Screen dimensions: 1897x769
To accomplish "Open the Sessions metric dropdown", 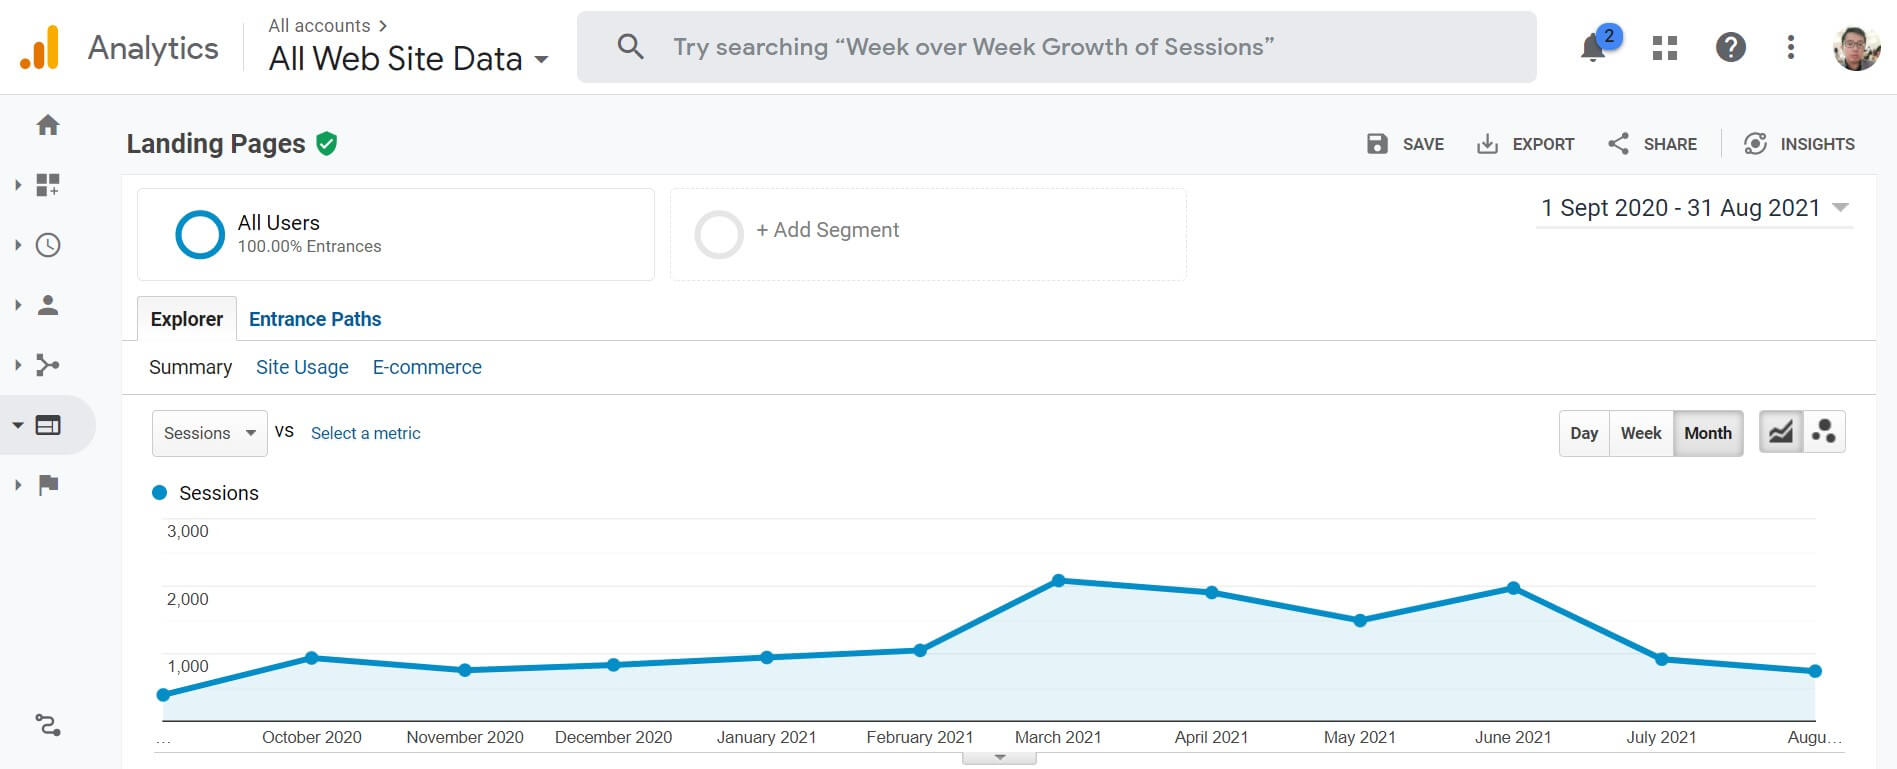I will pyautogui.click(x=208, y=433).
